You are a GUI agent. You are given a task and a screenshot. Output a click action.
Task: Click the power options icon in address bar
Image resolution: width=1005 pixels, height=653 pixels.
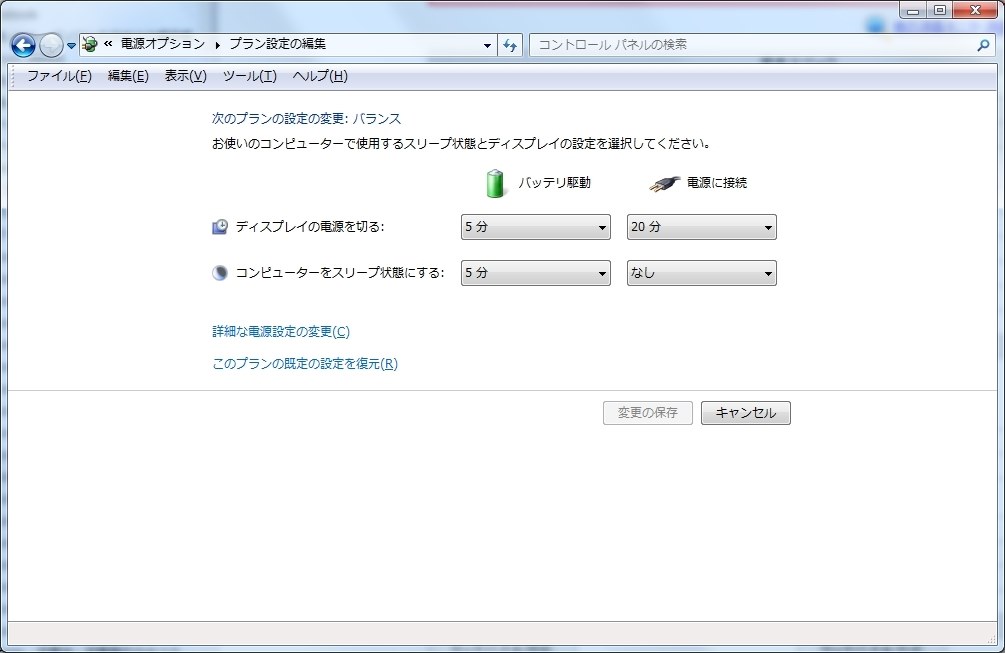coord(90,44)
